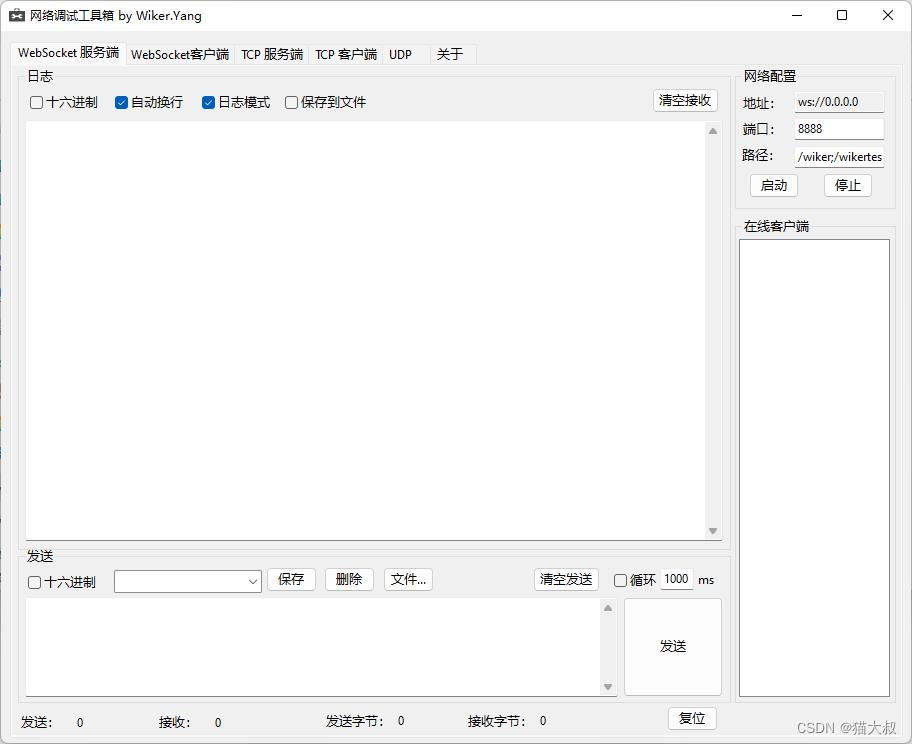Click the 清空接收 button to clear received logs
This screenshot has height=744, width=912.
click(685, 100)
